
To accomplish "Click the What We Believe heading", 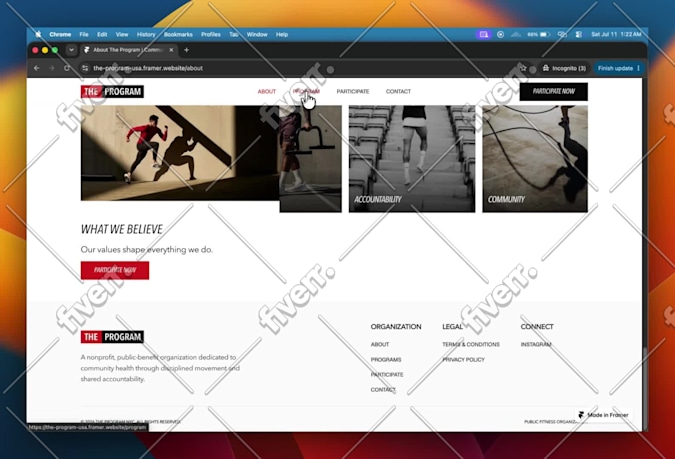I will 122,229.
